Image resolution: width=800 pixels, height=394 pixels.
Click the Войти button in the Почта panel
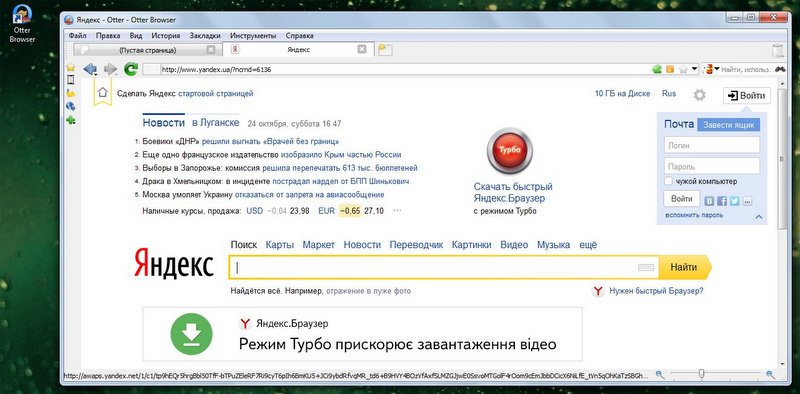click(x=682, y=199)
